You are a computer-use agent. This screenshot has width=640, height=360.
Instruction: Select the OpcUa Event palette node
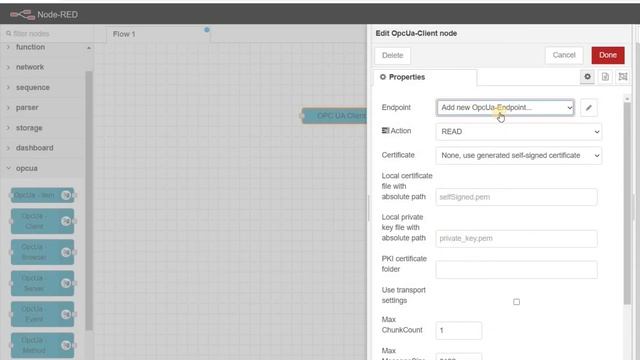(x=42, y=314)
